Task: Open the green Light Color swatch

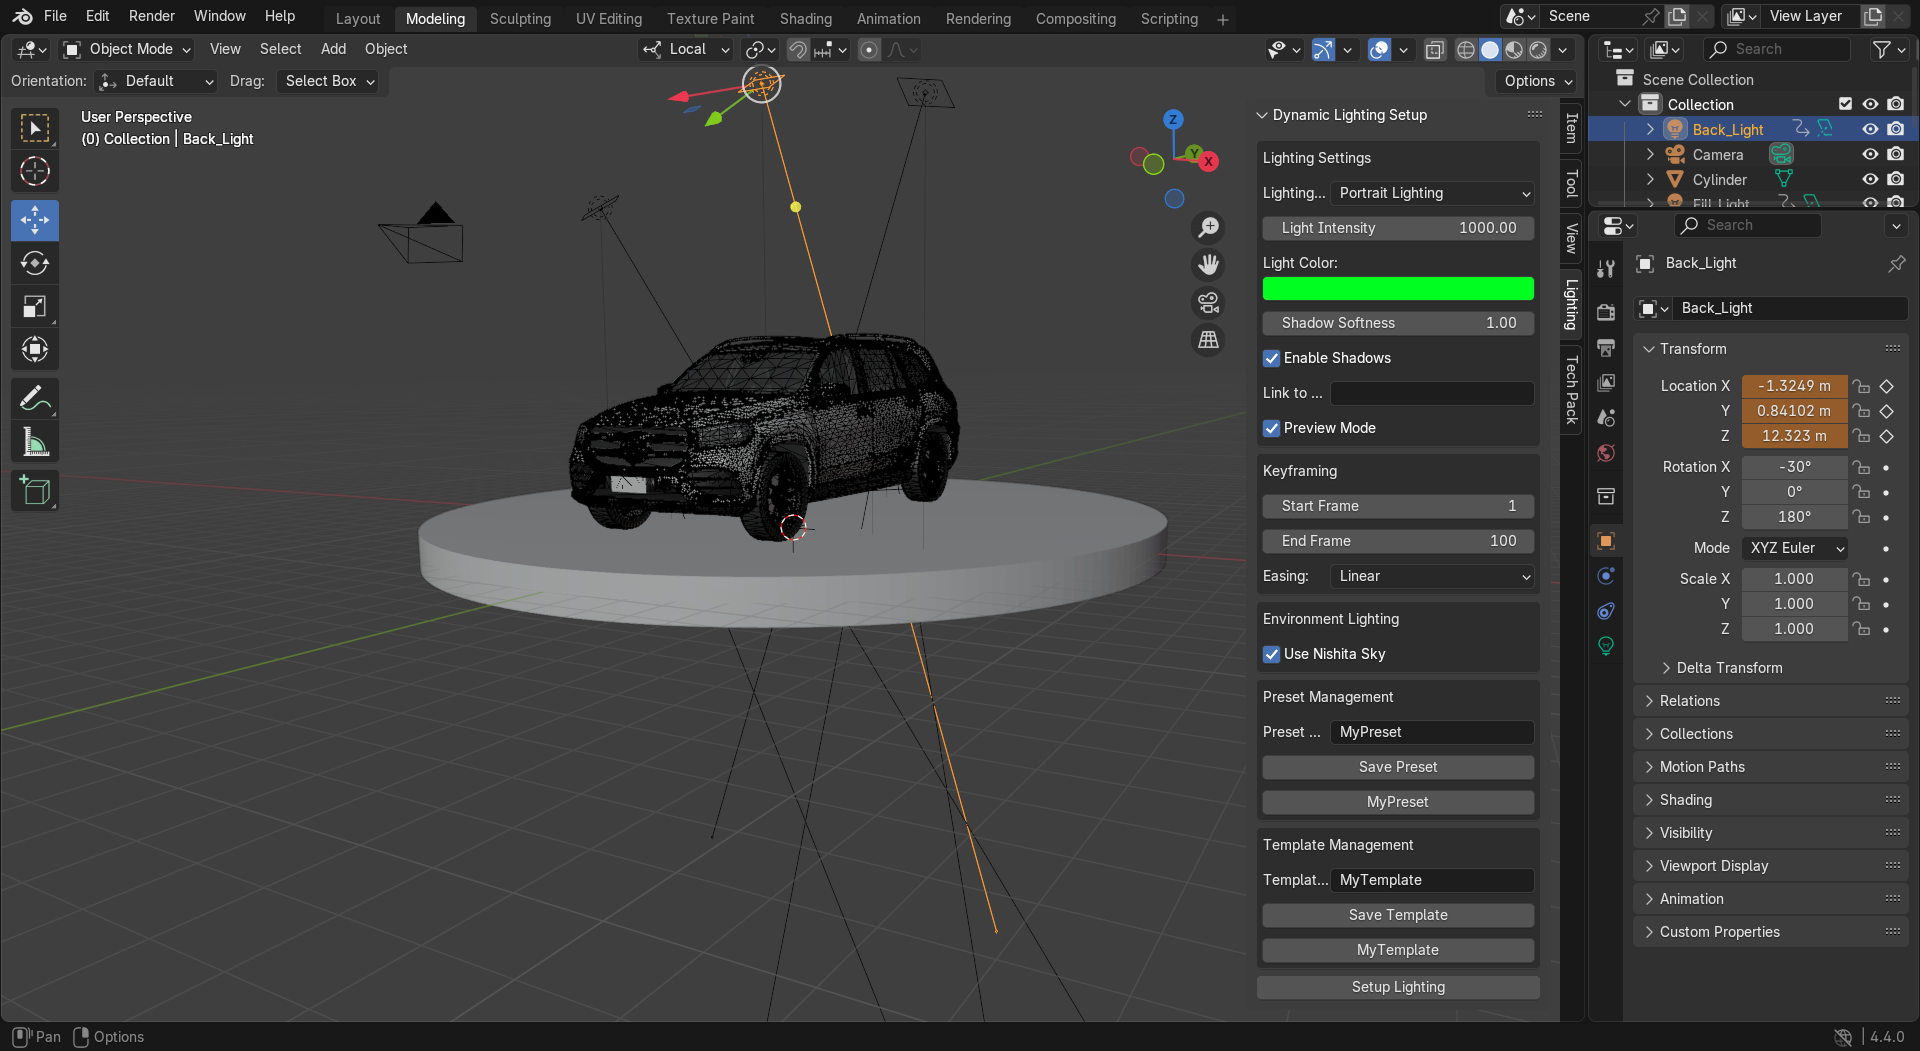Action: click(x=1398, y=288)
